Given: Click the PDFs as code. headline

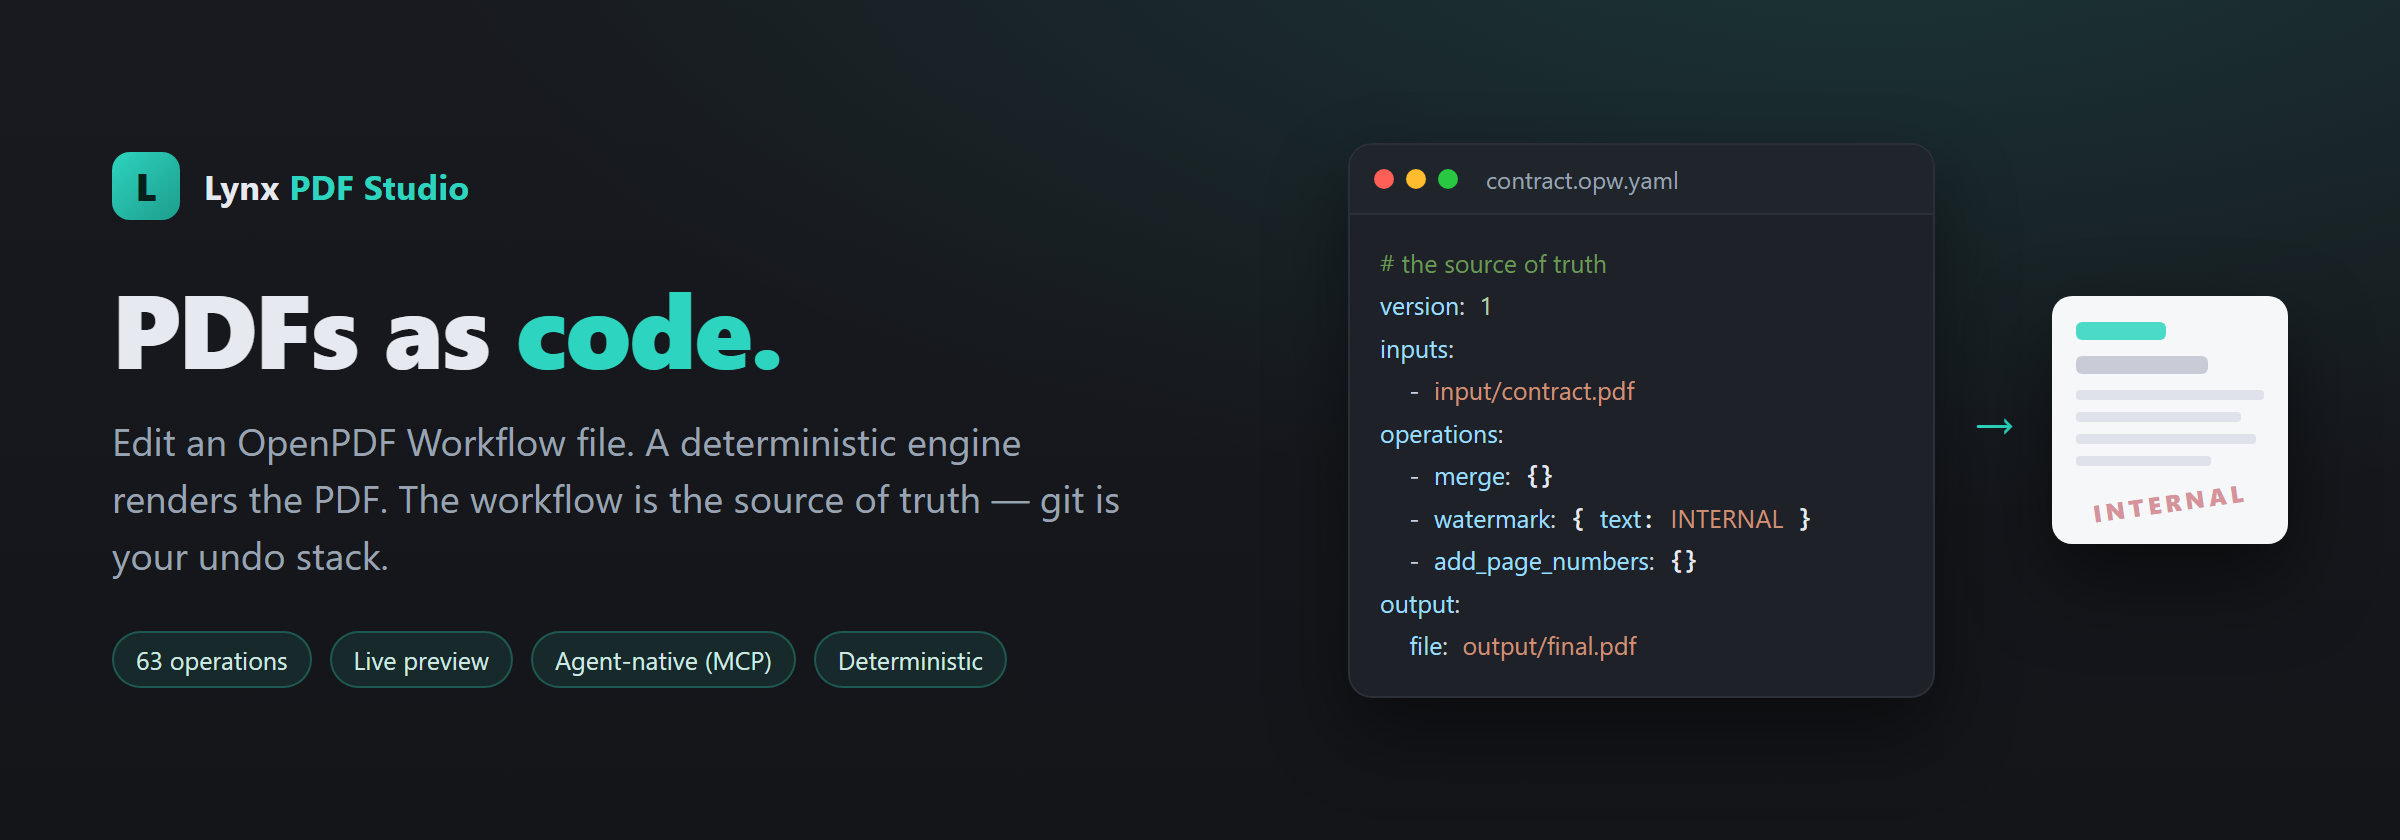Looking at the screenshot, I should coord(448,334).
